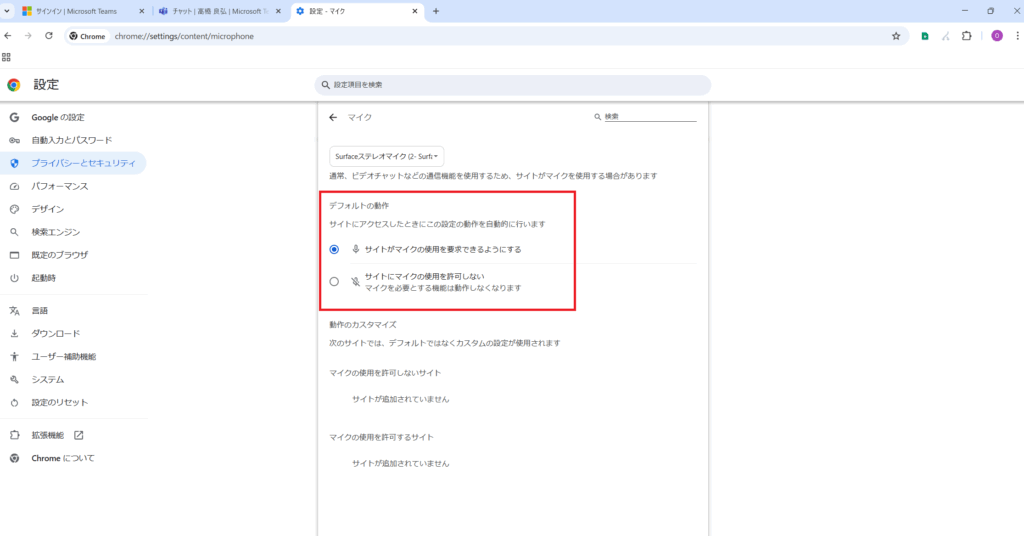1024x536 pixels.
Task: Select サイトにマイクの使用を許可しない radio button
Action: tap(334, 282)
